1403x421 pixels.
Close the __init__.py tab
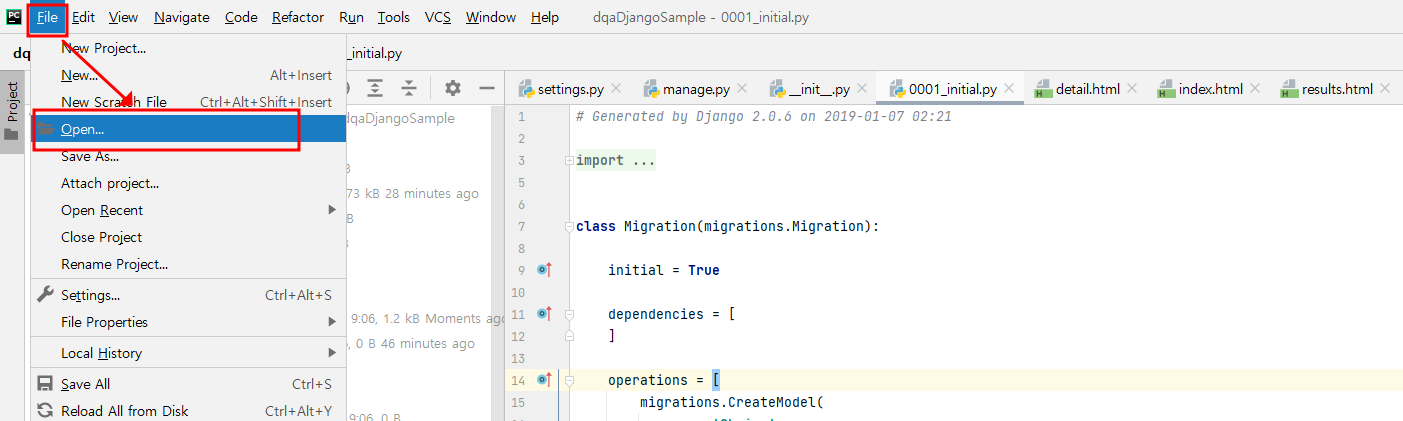click(863, 89)
